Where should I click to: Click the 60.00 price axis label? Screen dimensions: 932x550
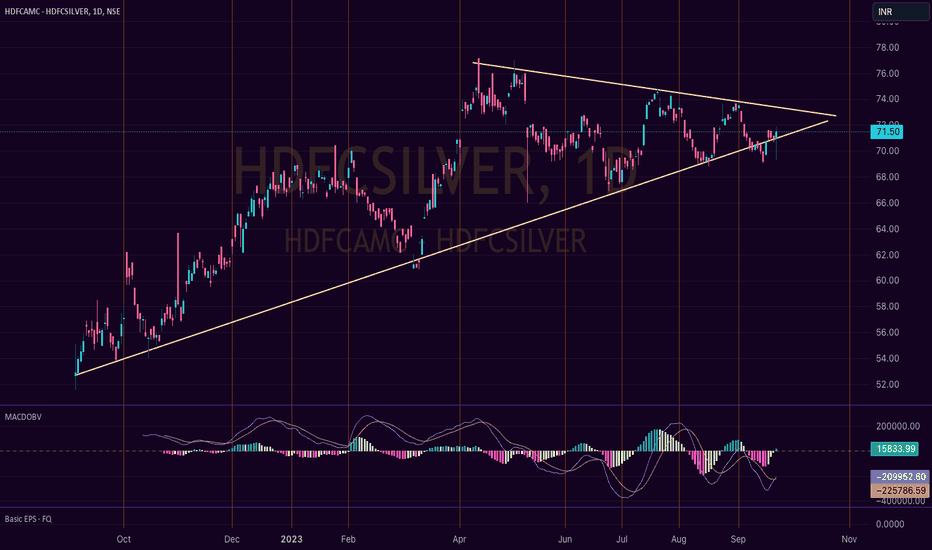coord(887,281)
